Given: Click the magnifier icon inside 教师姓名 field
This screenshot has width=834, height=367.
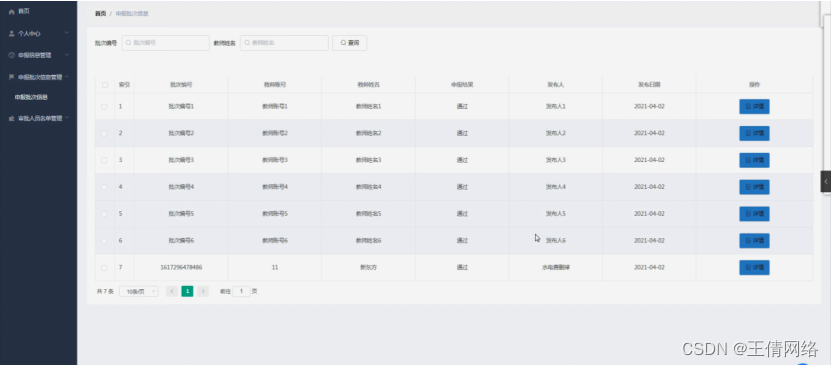Looking at the screenshot, I should 247,43.
